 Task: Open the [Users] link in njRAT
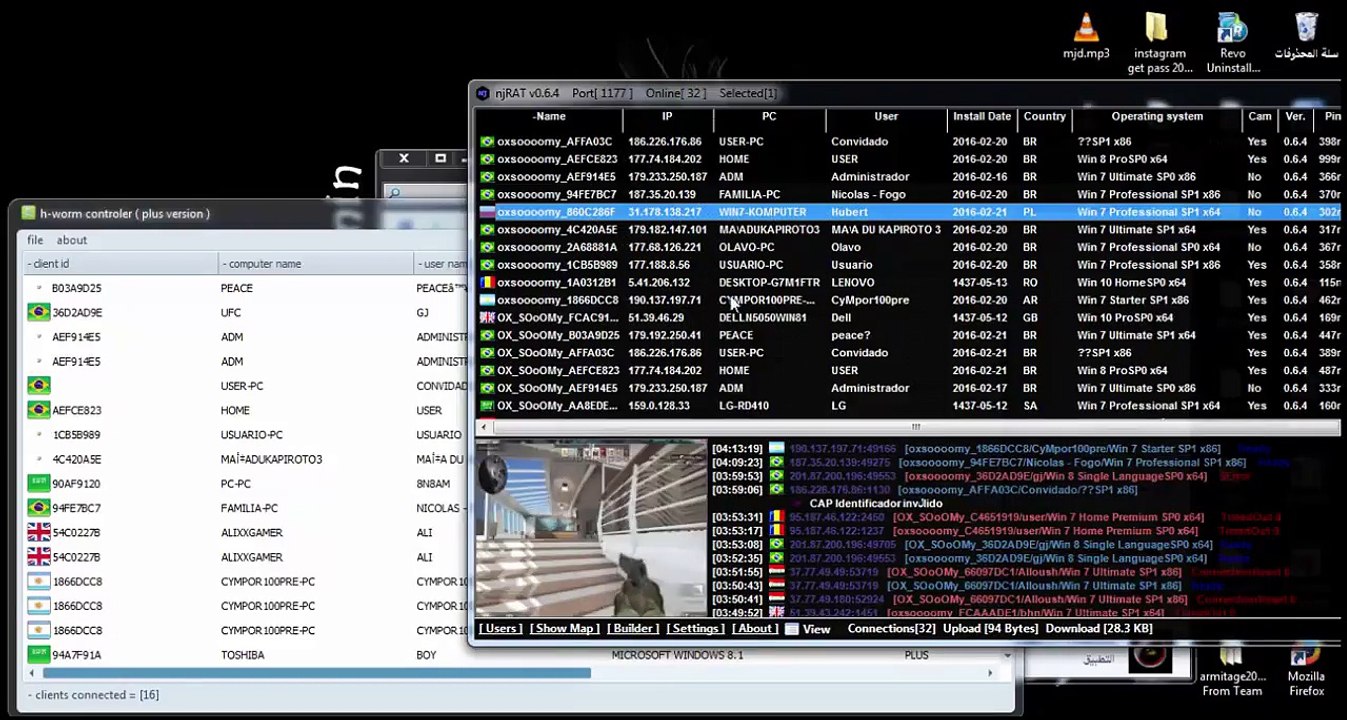click(501, 629)
